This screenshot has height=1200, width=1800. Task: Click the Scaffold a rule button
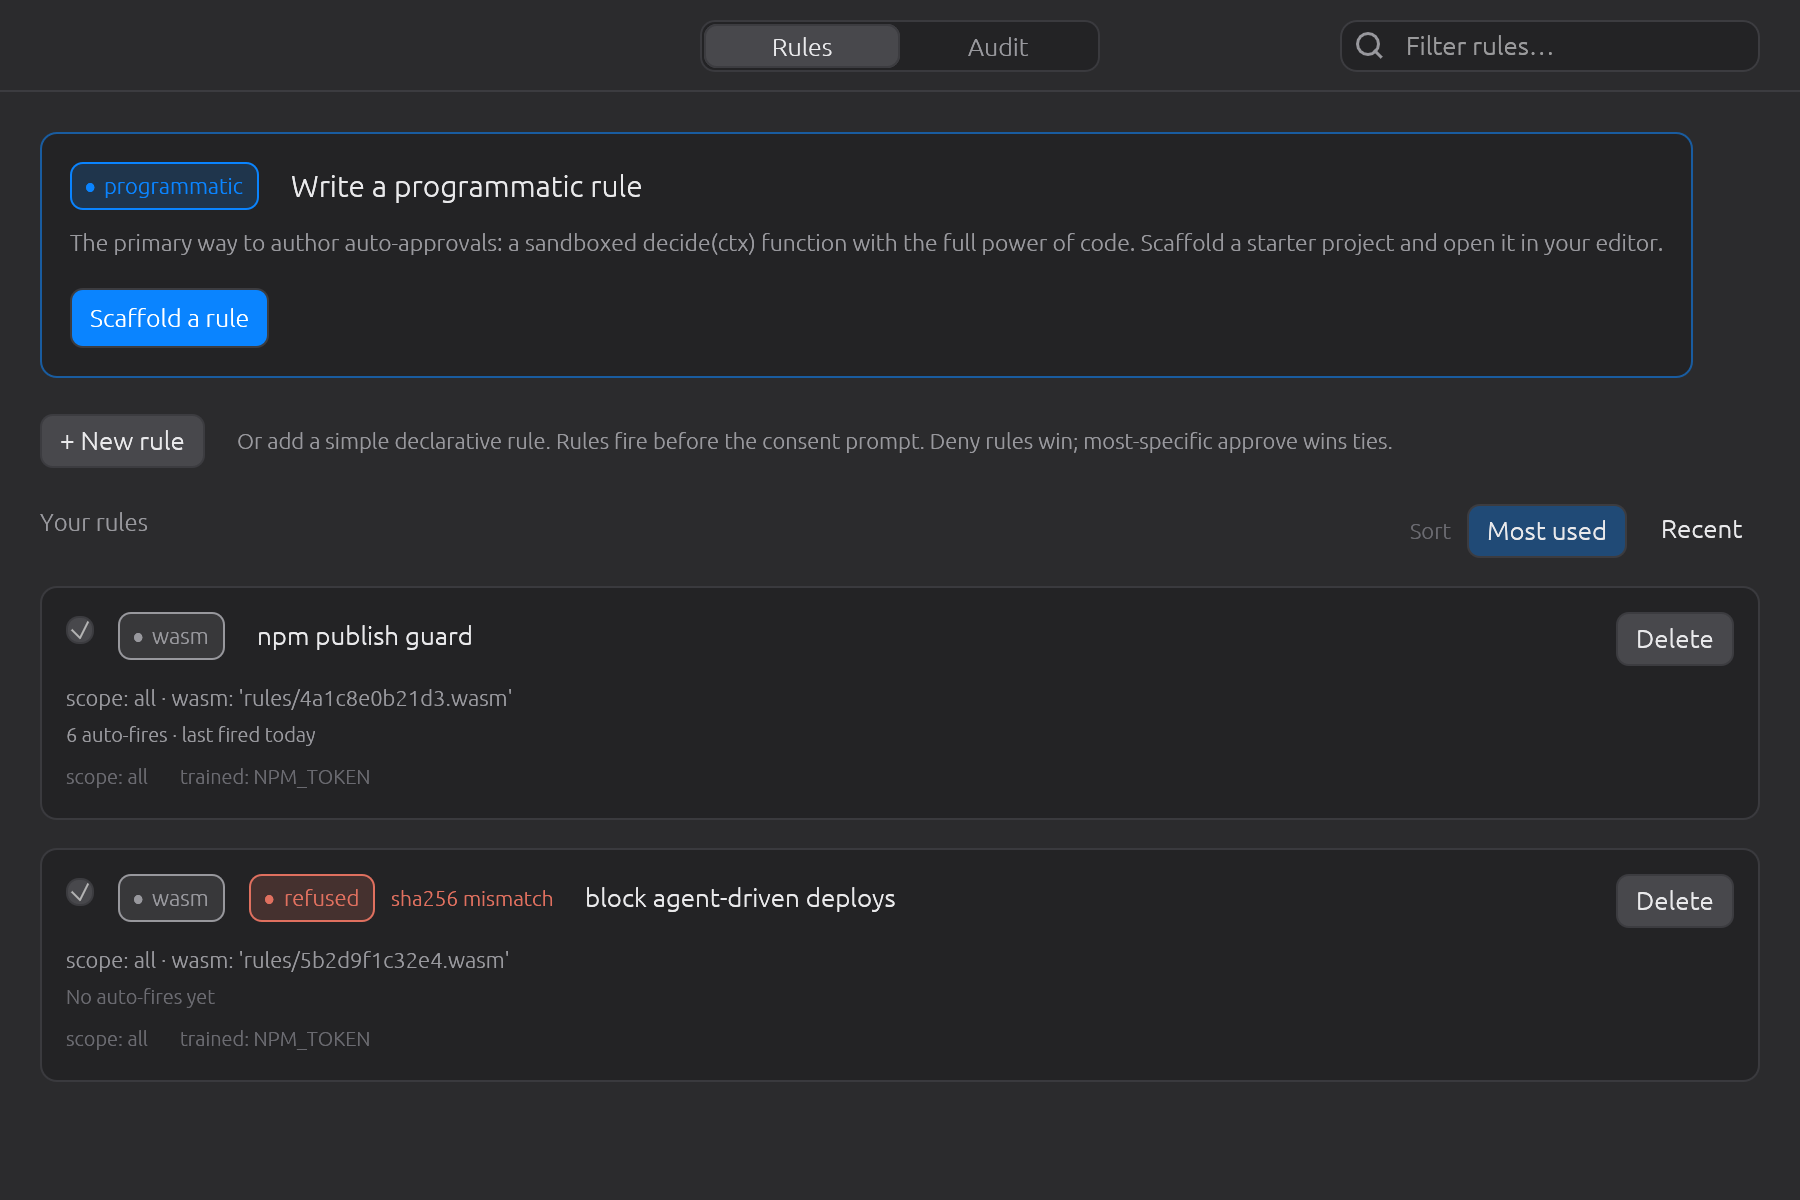click(169, 318)
